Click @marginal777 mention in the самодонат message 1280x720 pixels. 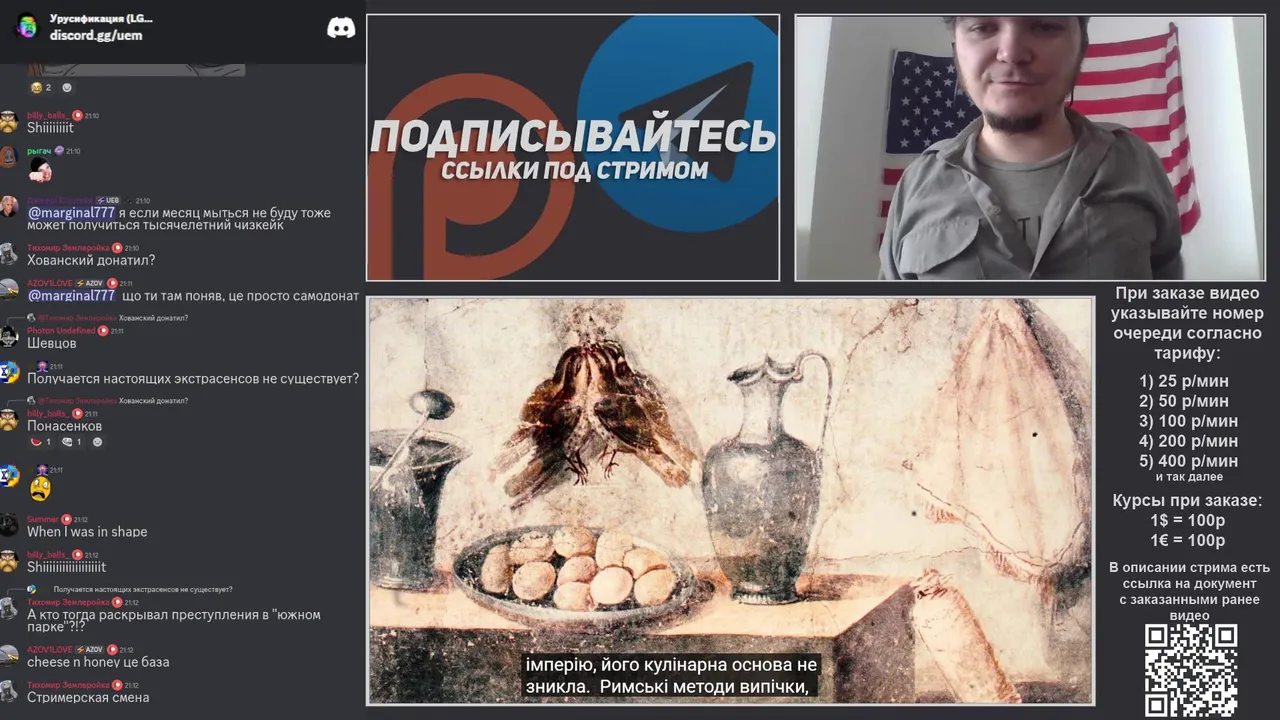[71, 296]
